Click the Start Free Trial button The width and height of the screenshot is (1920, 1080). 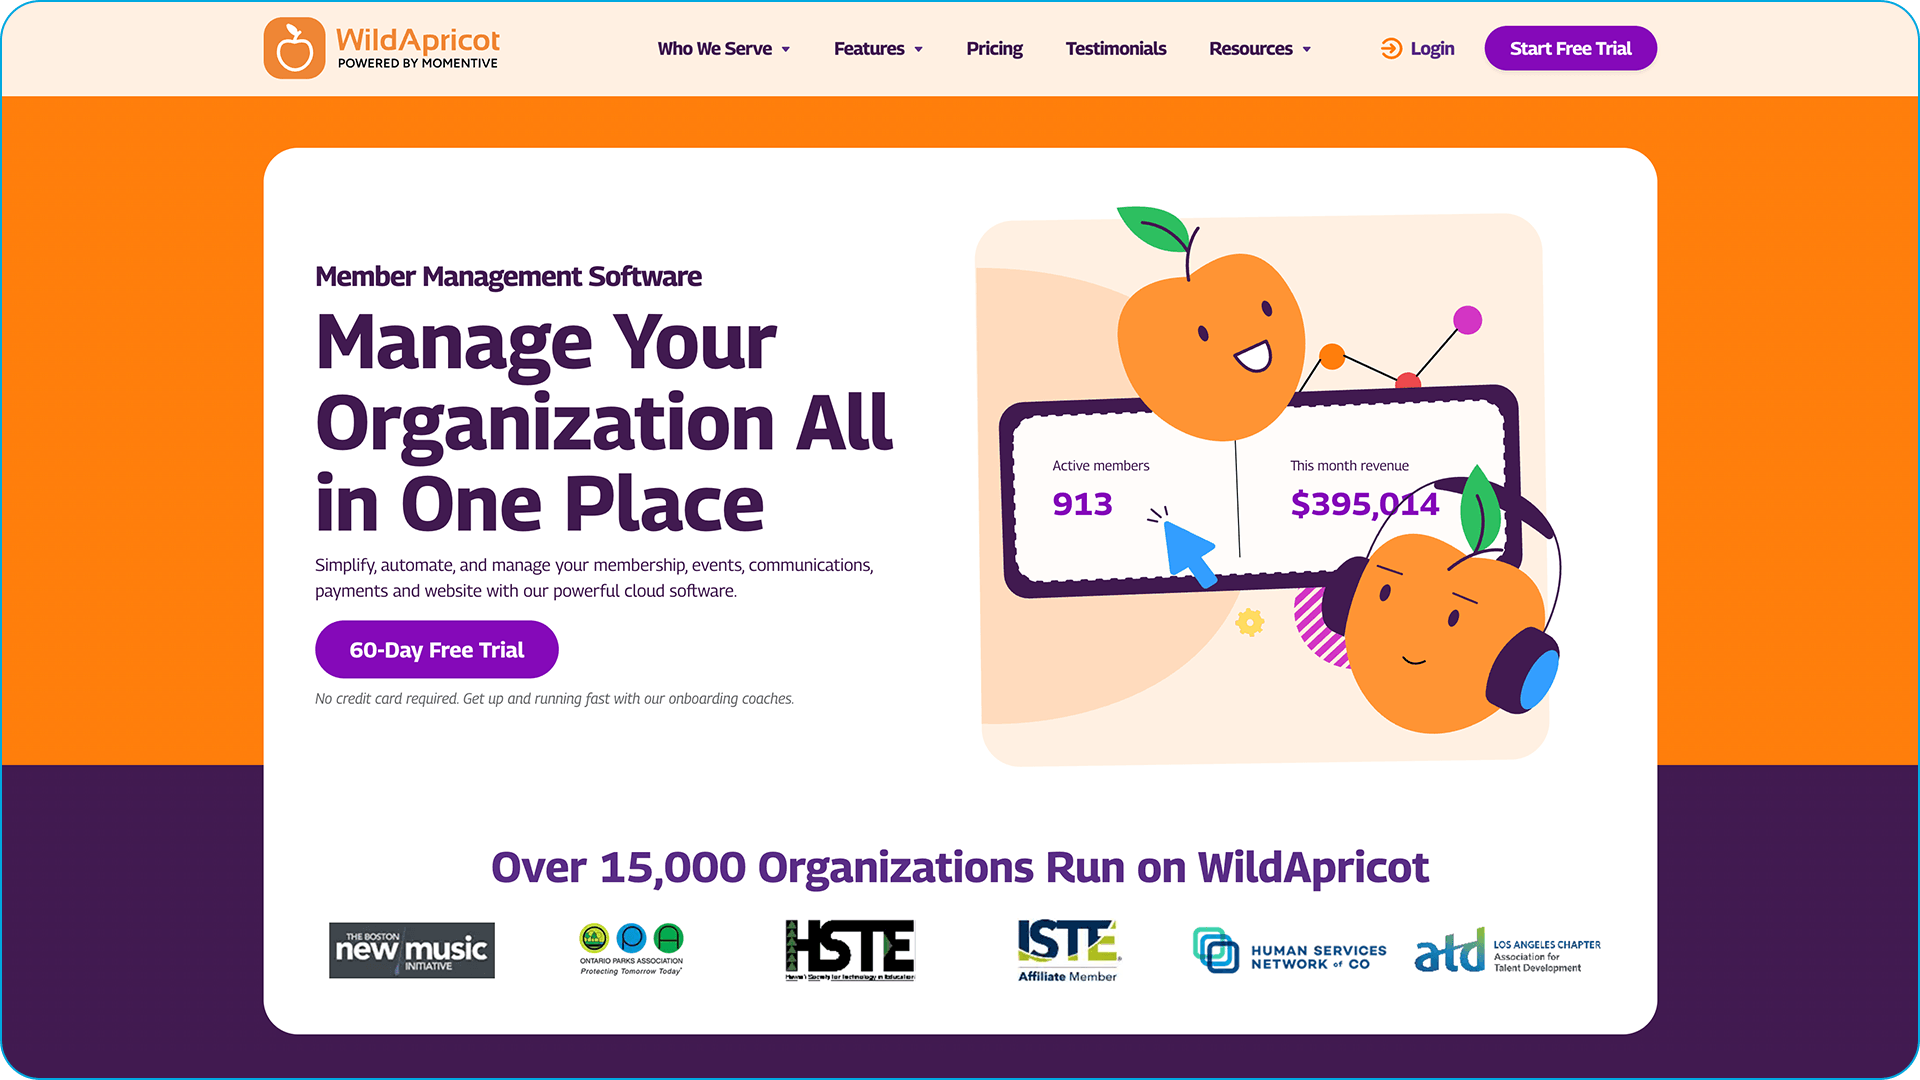pos(1570,48)
